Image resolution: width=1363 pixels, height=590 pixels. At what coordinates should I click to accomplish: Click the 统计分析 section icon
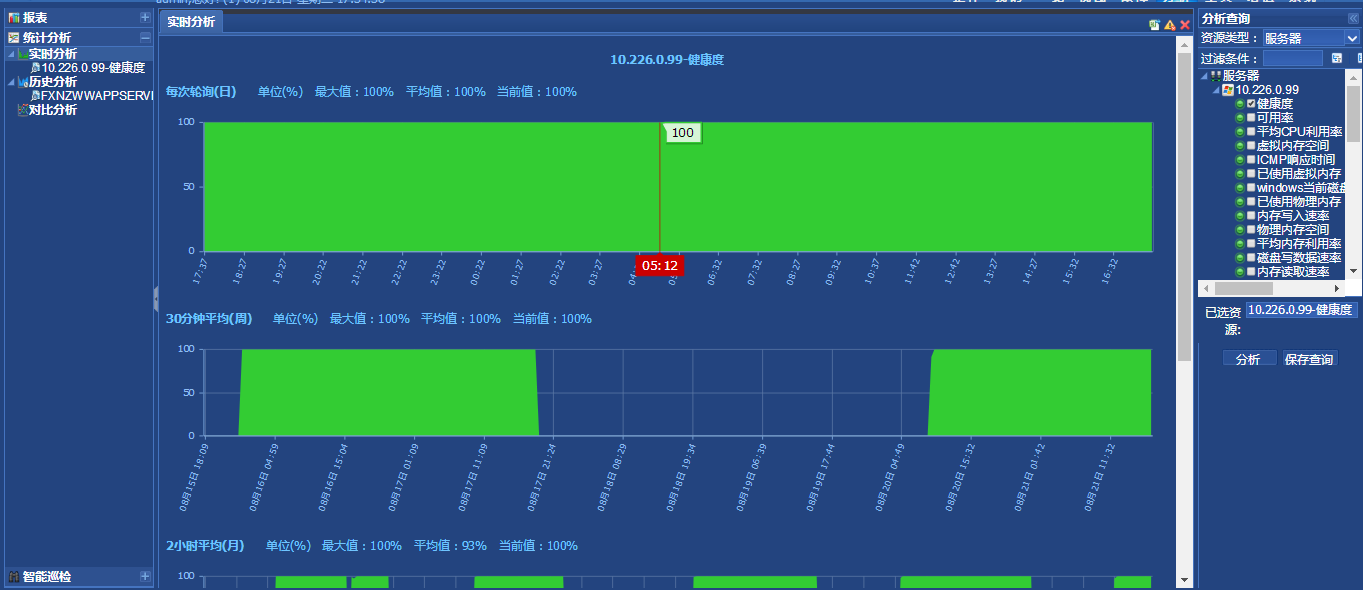(x=14, y=37)
